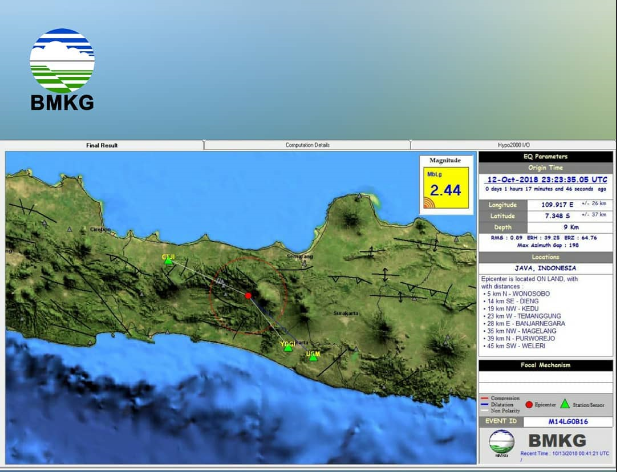This screenshot has height=472, width=617.
Task: Click the 28 km E - BANJARNEGARA entry
Action: click(x=525, y=324)
